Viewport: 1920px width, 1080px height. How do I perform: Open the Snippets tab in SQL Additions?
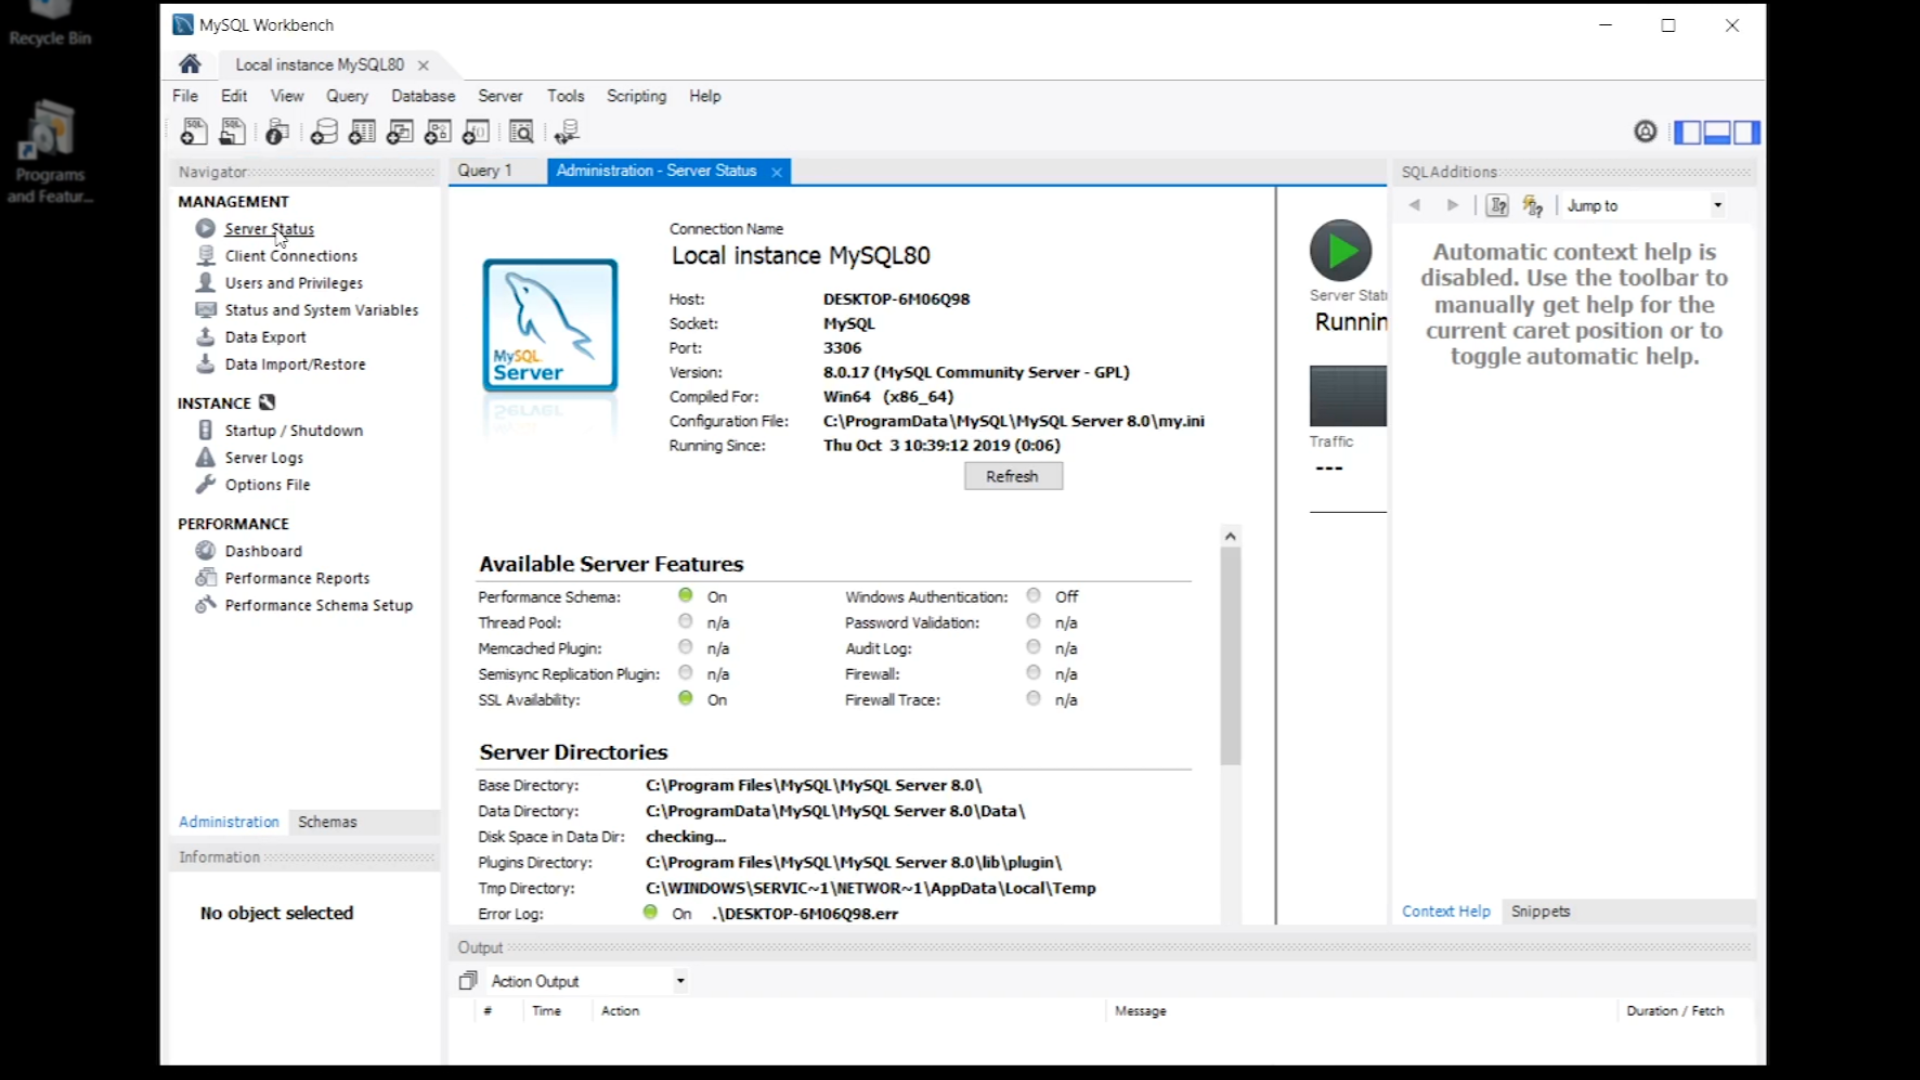tap(1540, 912)
